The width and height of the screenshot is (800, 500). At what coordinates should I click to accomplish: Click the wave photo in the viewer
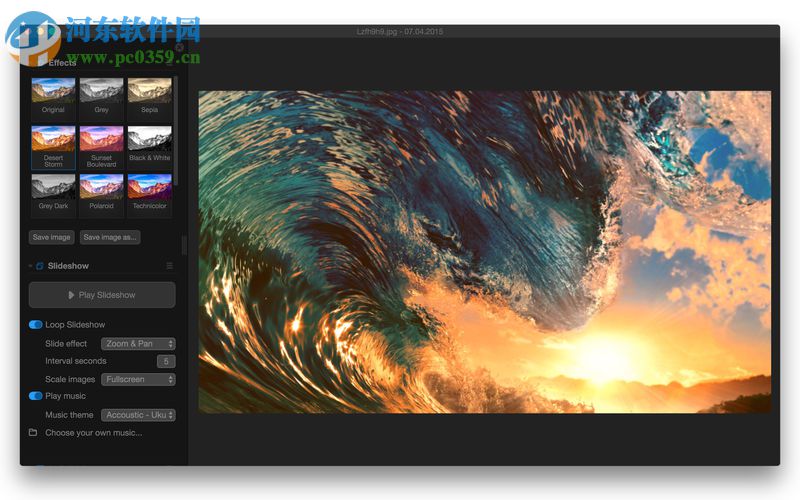485,252
